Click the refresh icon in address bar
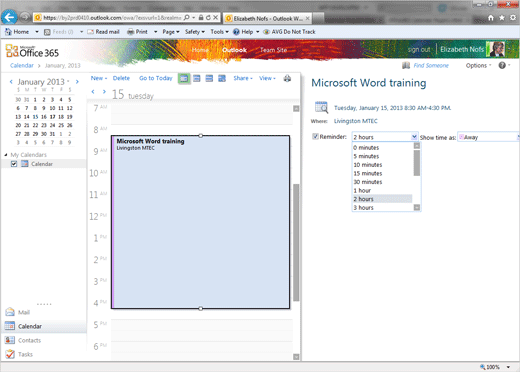 point(208,17)
